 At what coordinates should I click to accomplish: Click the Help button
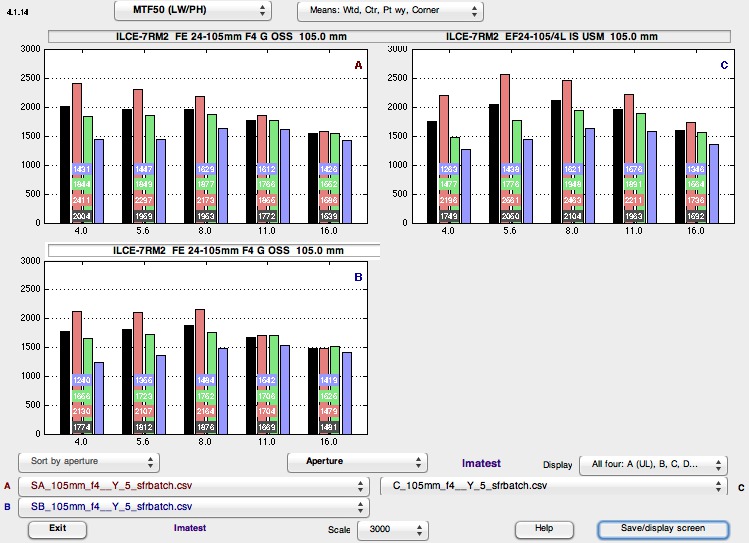[544, 529]
